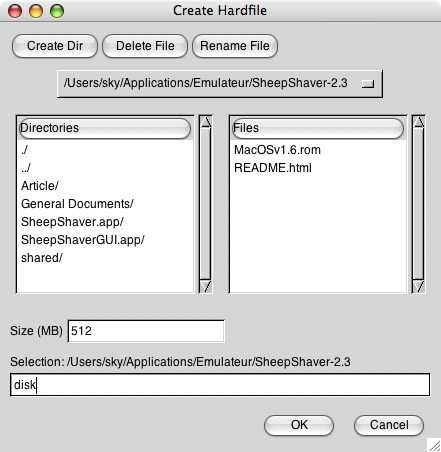Click the Files column header

tap(318, 128)
